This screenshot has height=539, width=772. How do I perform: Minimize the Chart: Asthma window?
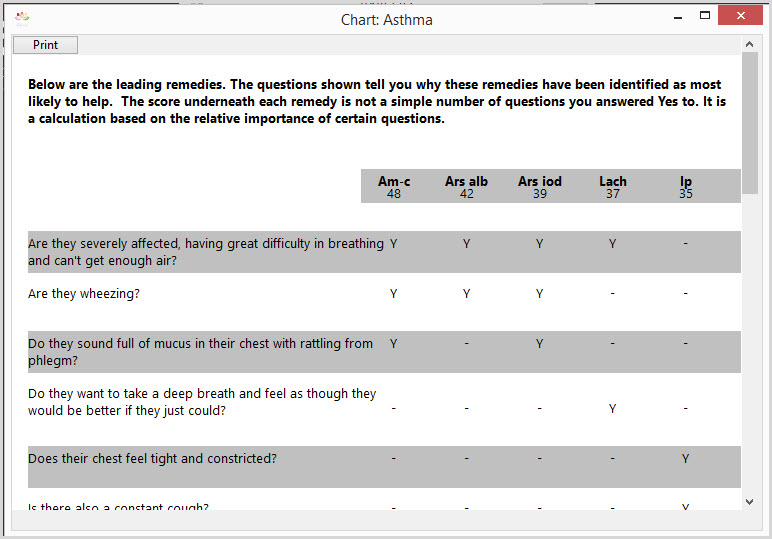coord(678,17)
